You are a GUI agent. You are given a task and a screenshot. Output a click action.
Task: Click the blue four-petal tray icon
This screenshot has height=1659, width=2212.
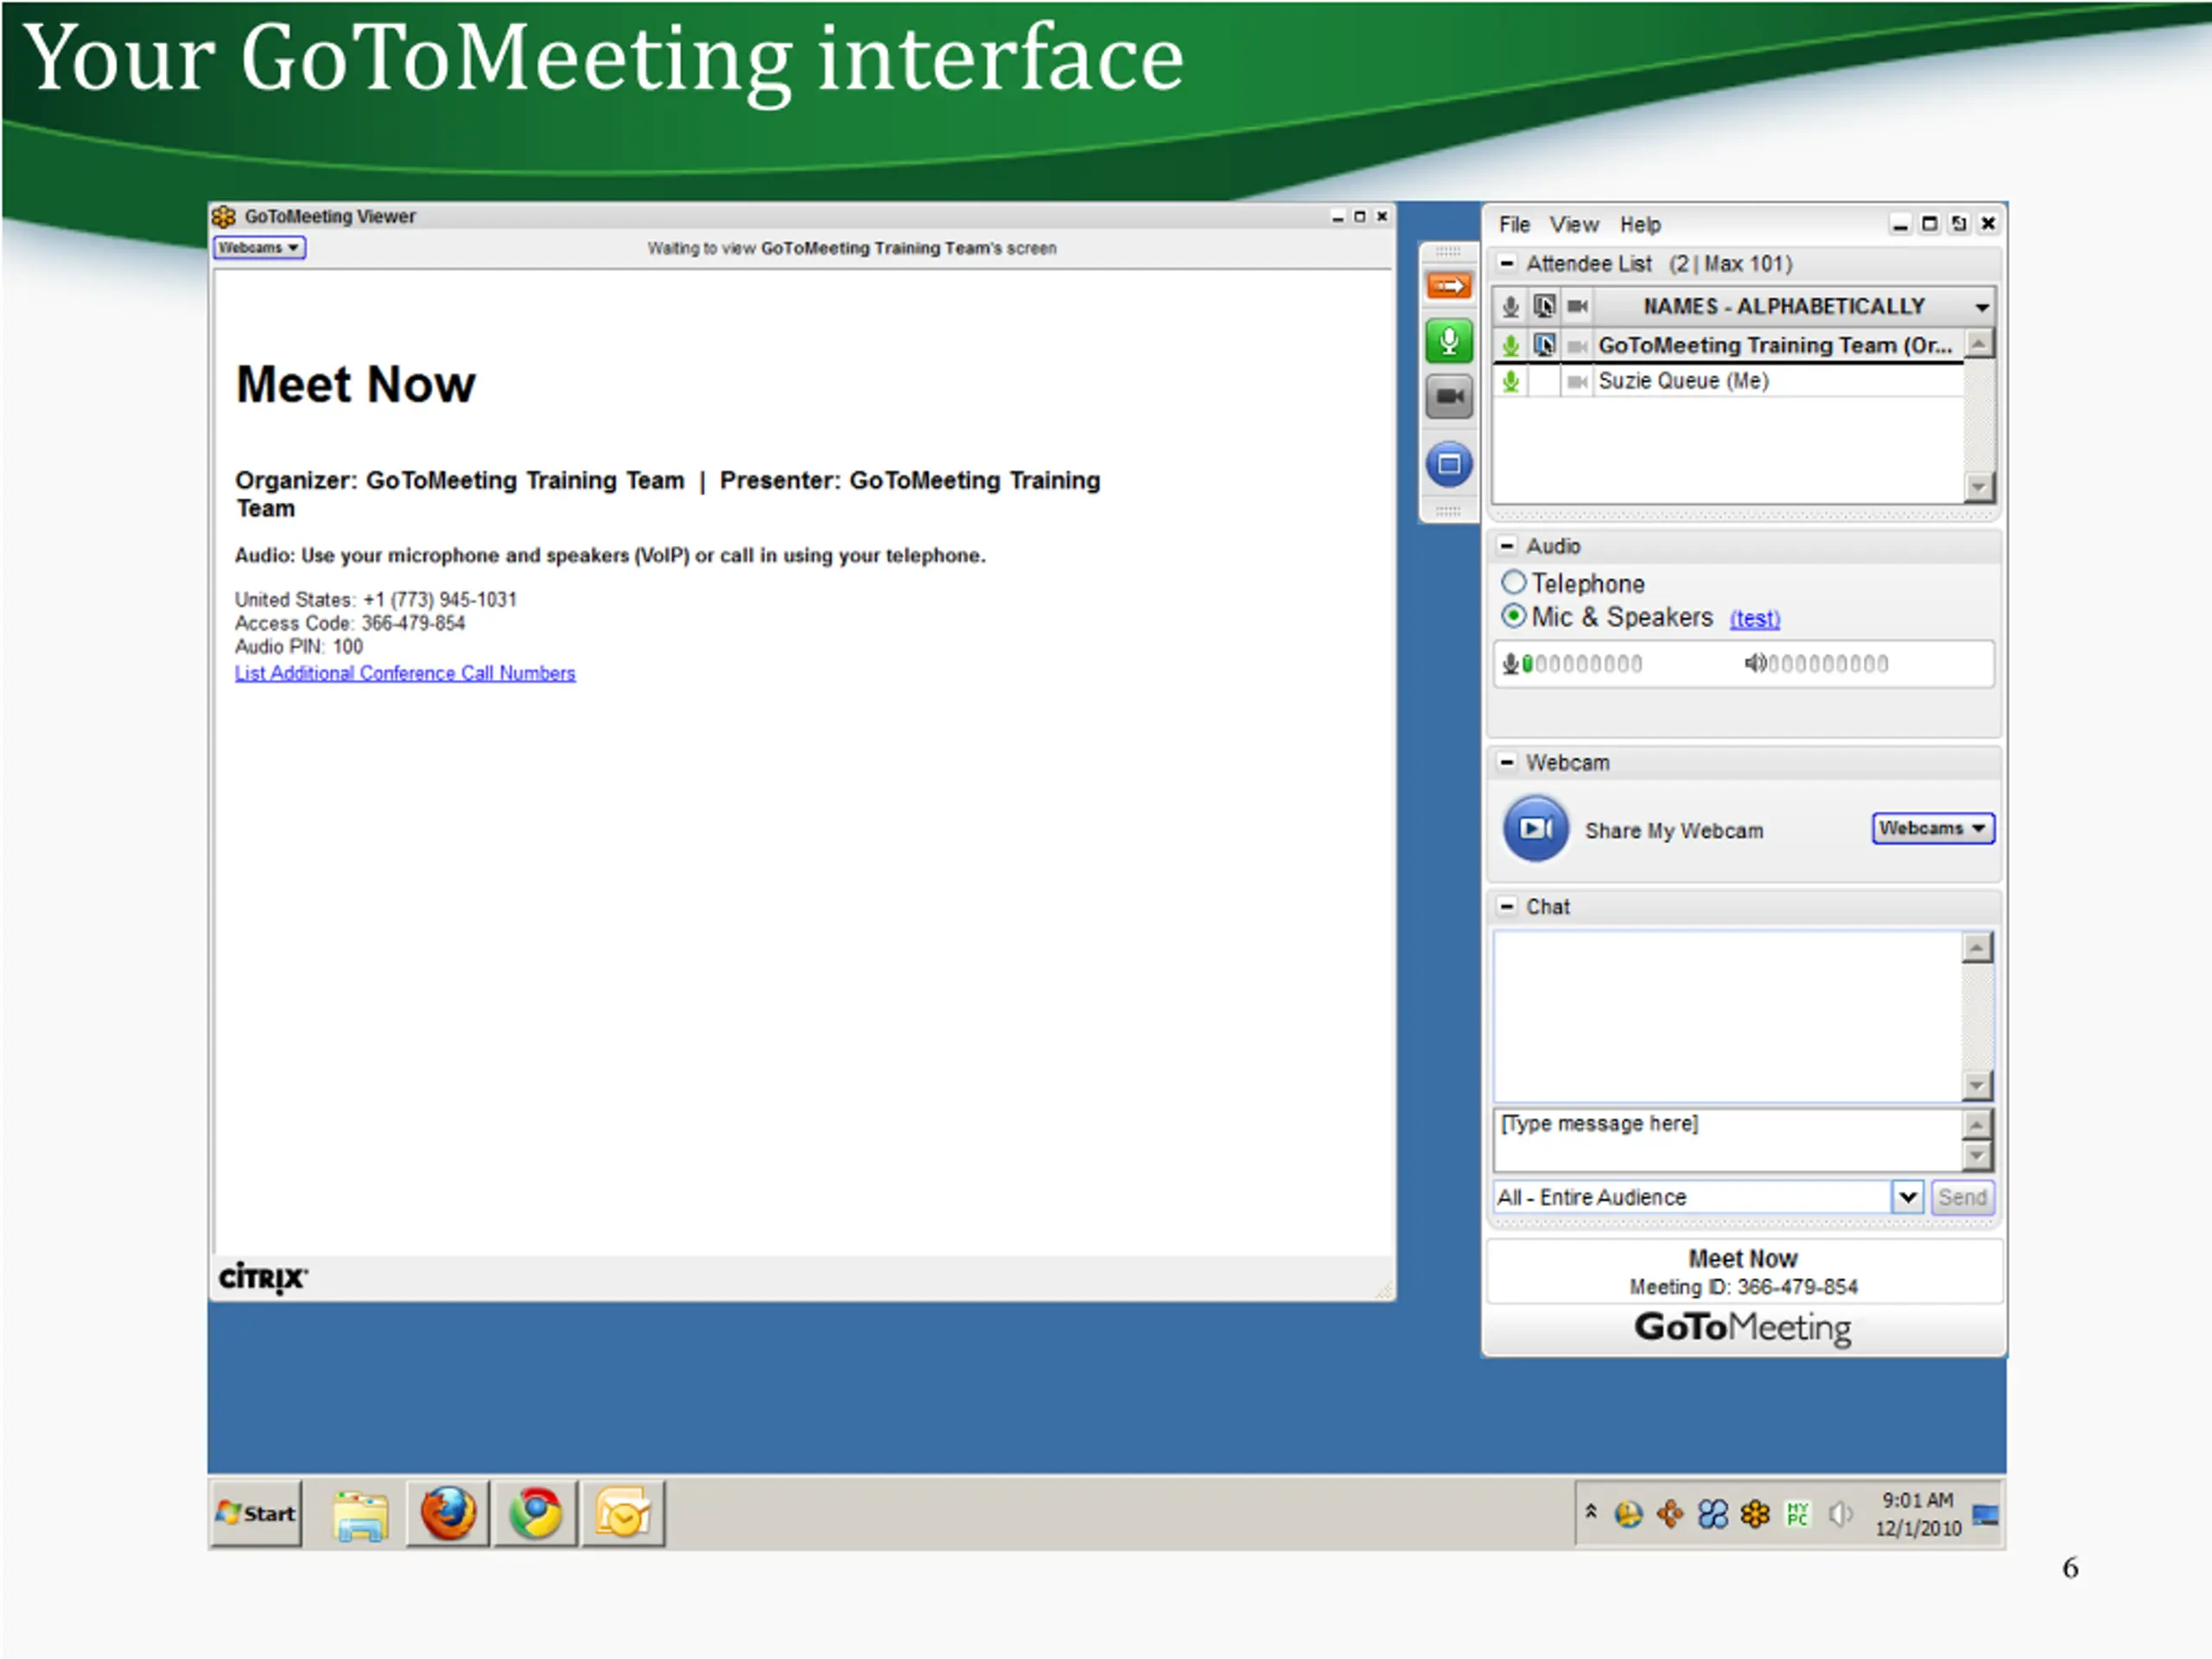(1713, 1514)
